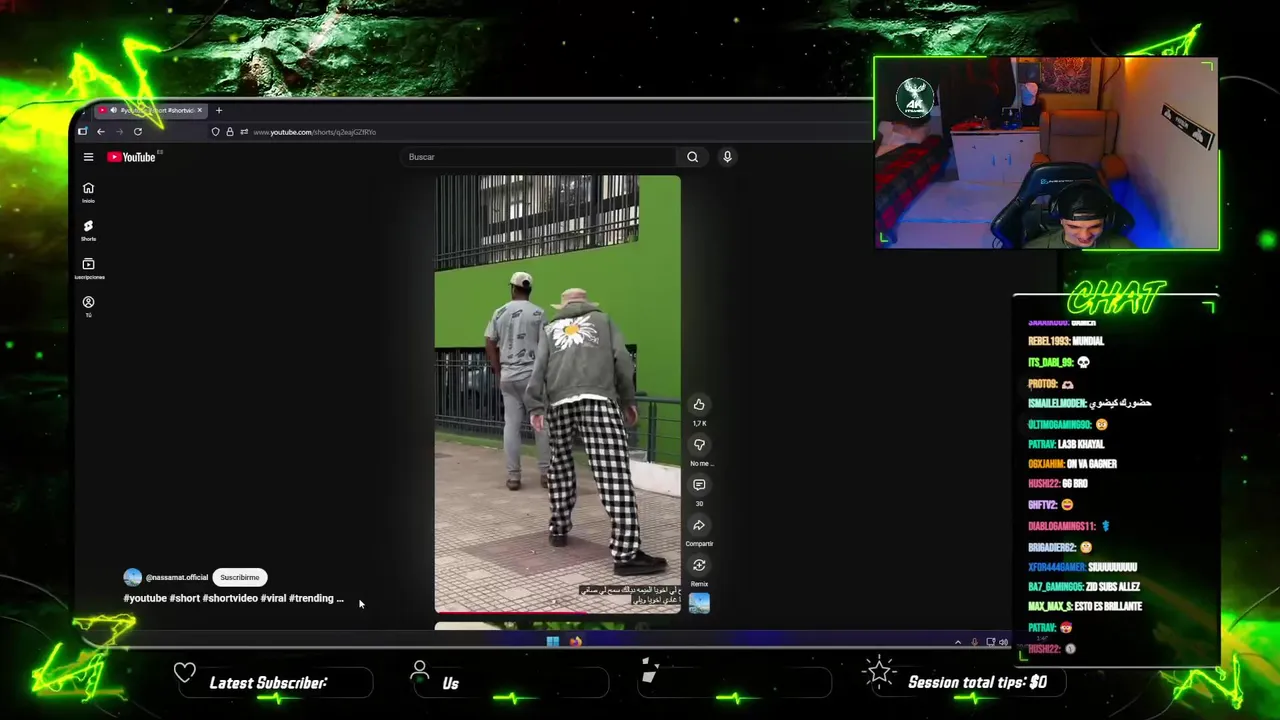Open the Windows Start button

tap(552, 642)
